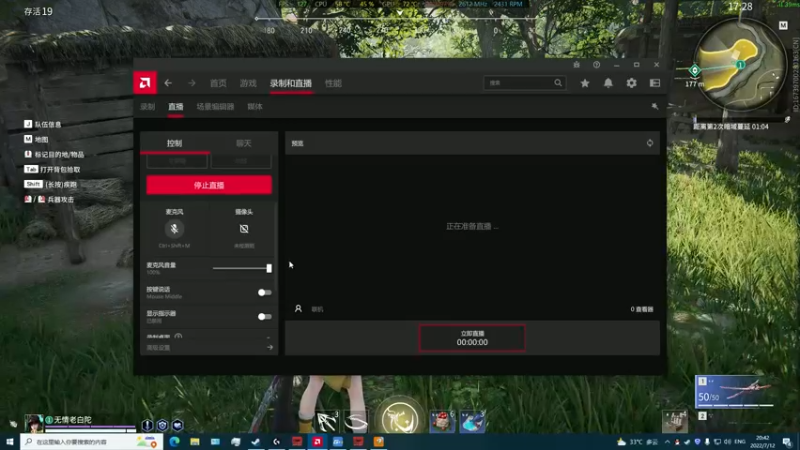Go forward with the right arrow
This screenshot has width=800, height=450.
(191, 83)
